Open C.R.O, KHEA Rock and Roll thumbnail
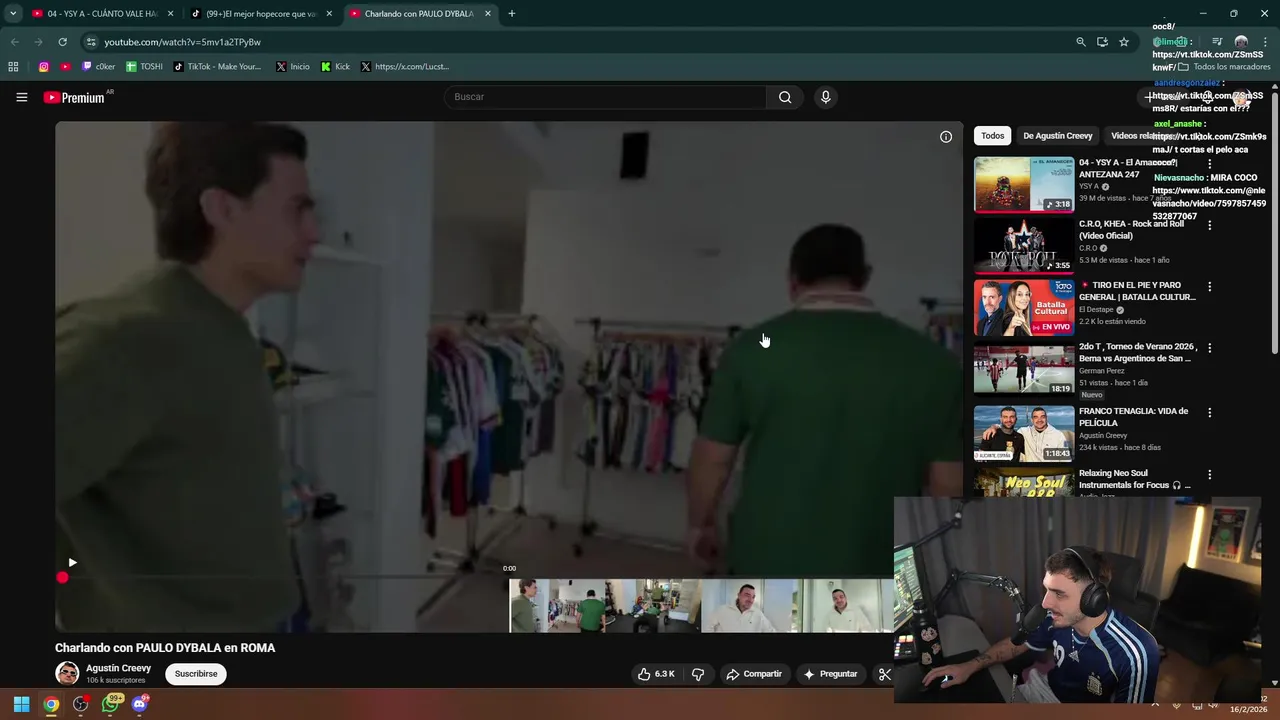Image resolution: width=1280 pixels, height=720 pixels. [x=1024, y=246]
